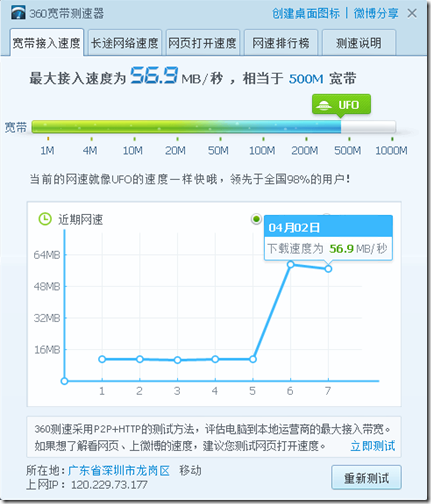This screenshot has height=504, width=431.
Task: Click the 近期网速 heading
Action: pyautogui.click(x=81, y=220)
